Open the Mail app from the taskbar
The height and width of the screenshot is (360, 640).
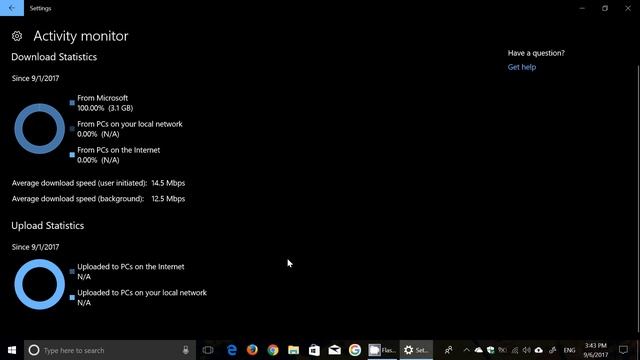point(334,350)
